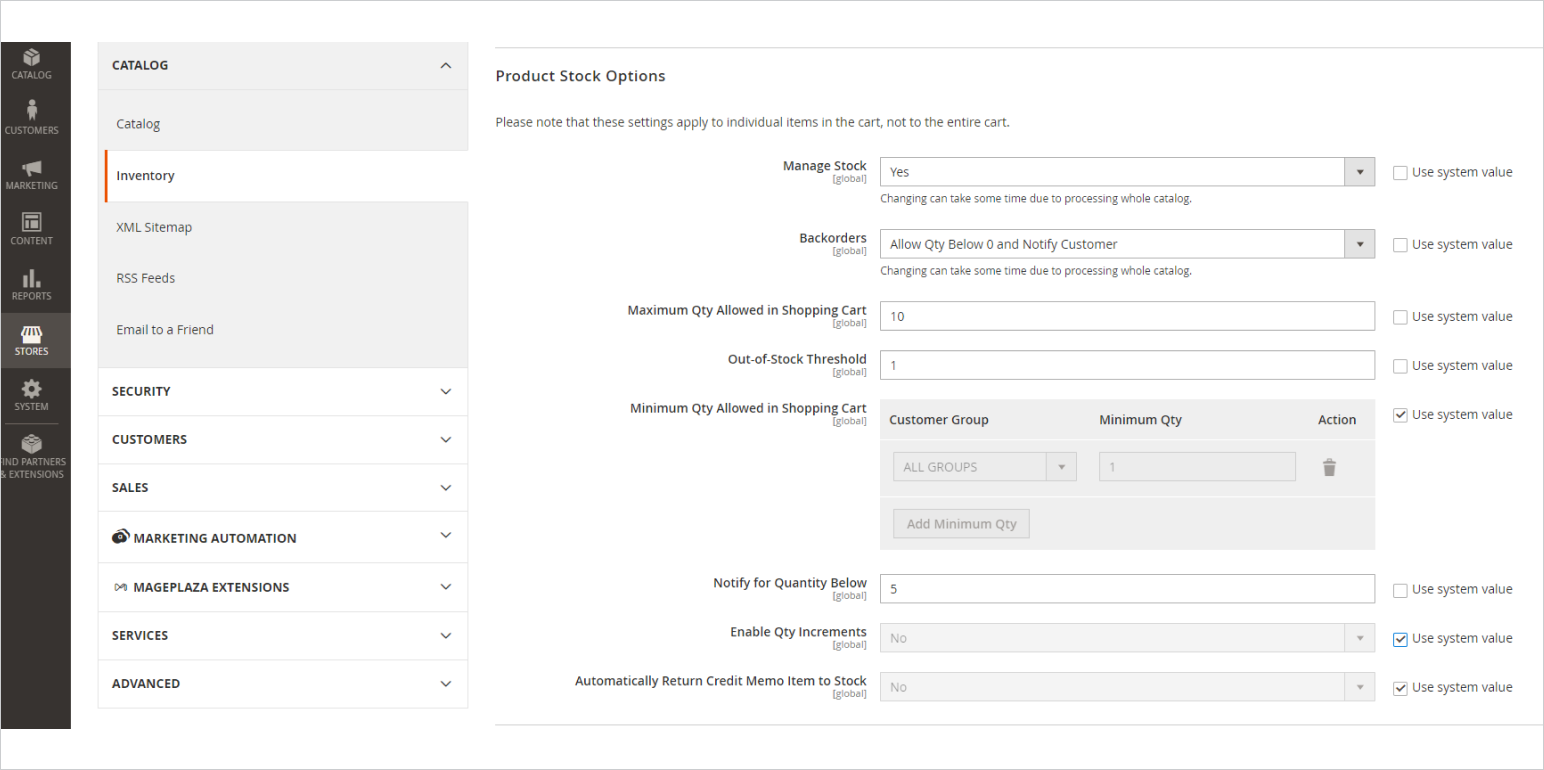Expand the MARKETING AUTOMATION section

tap(283, 537)
